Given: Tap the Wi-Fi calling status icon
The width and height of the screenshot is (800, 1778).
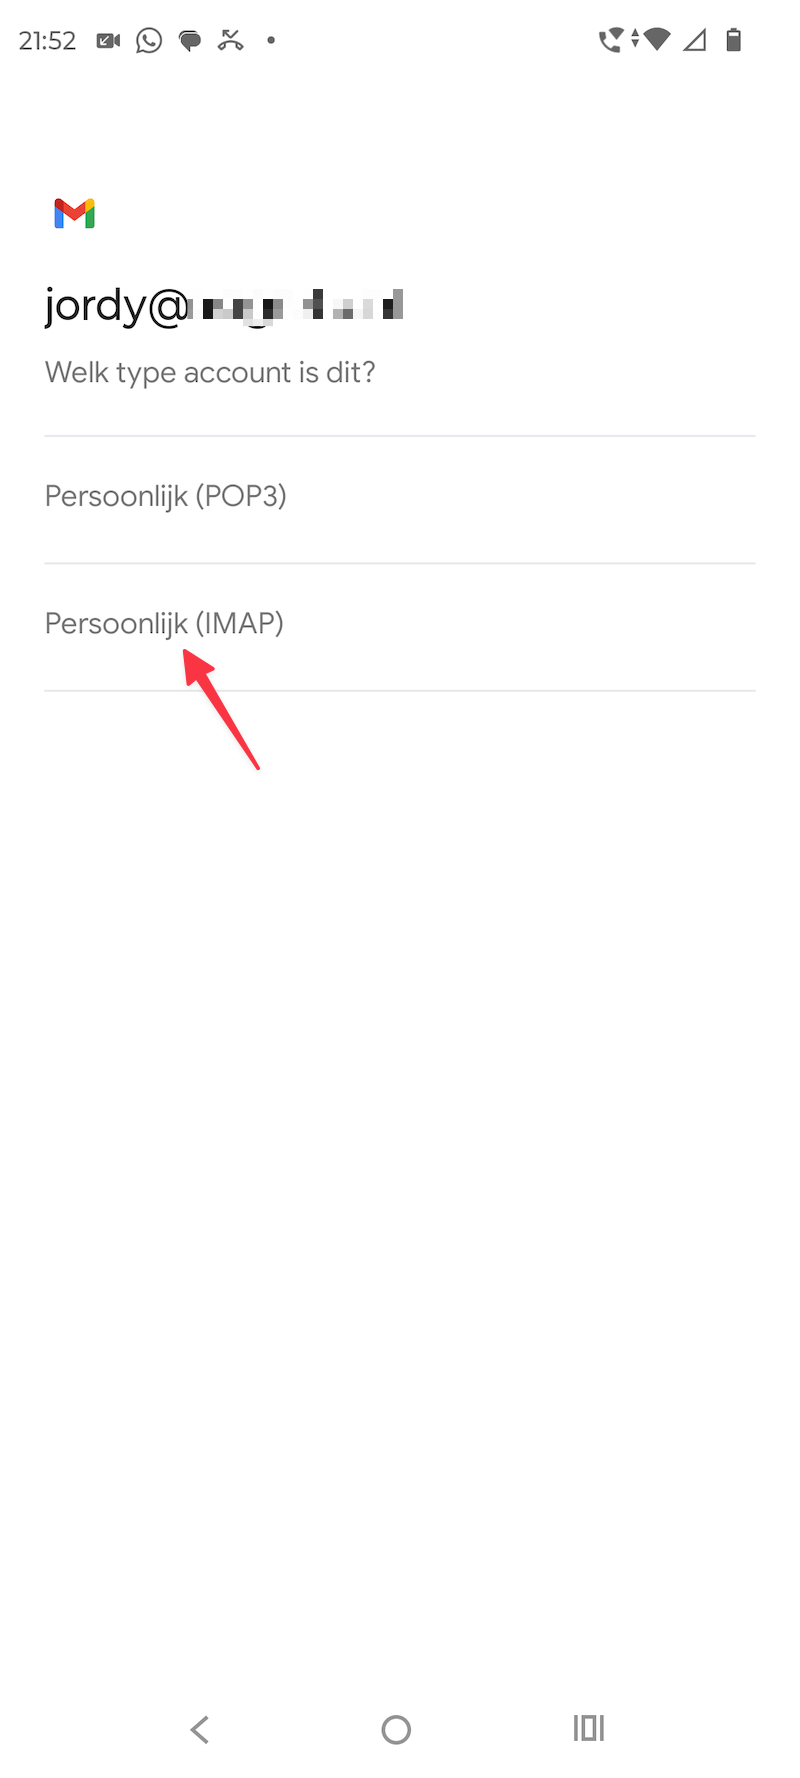Looking at the screenshot, I should (x=610, y=41).
